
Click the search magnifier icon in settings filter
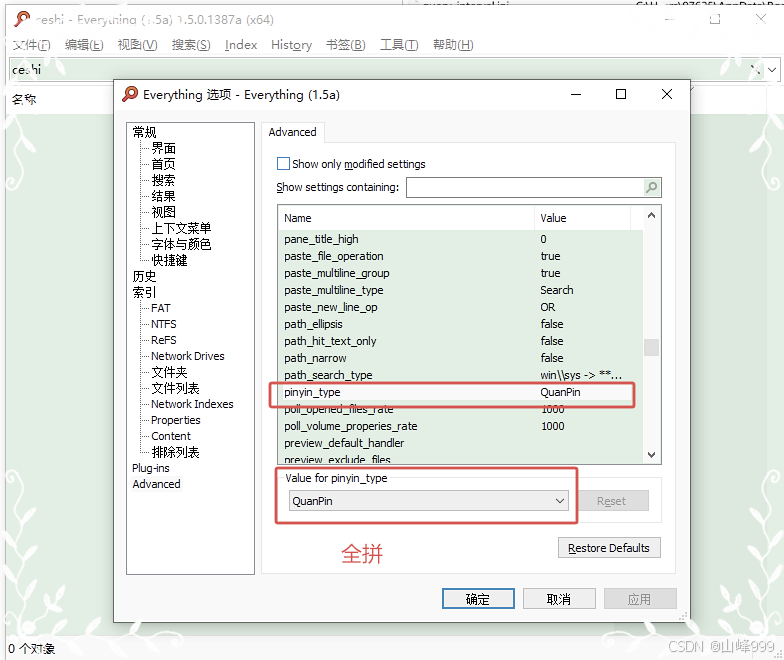pos(651,187)
